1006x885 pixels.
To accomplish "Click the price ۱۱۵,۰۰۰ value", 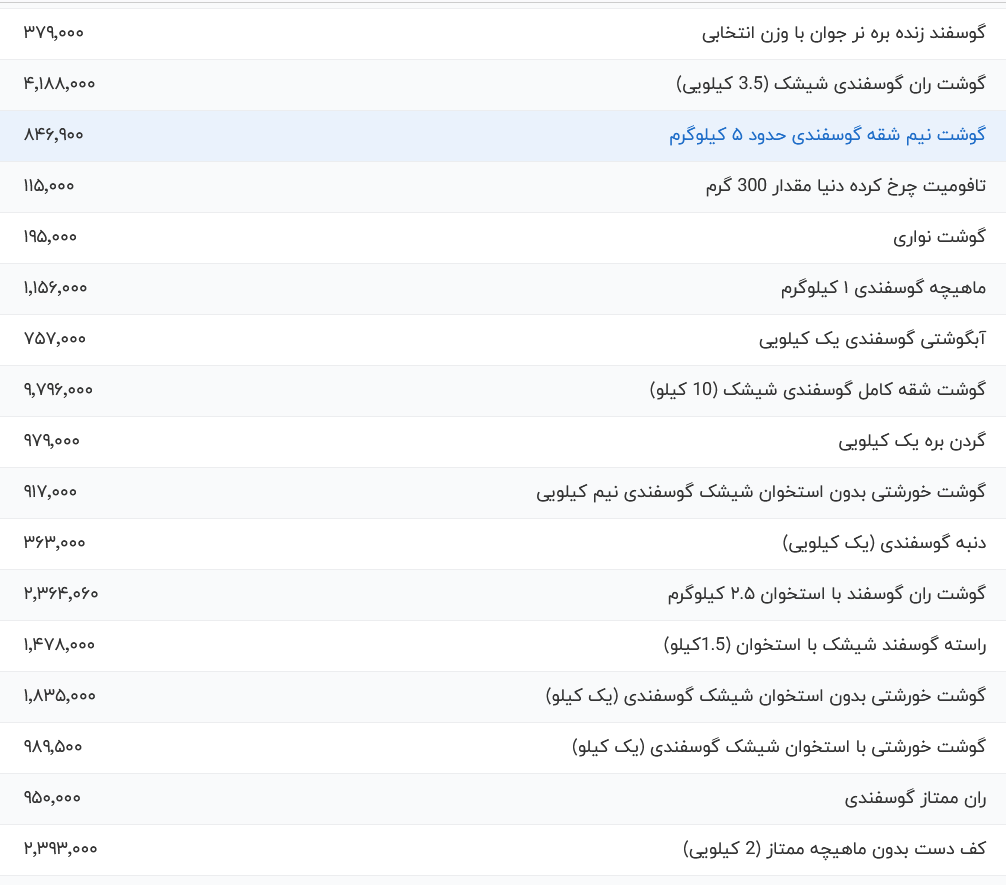I will pyautogui.click(x=46, y=186).
